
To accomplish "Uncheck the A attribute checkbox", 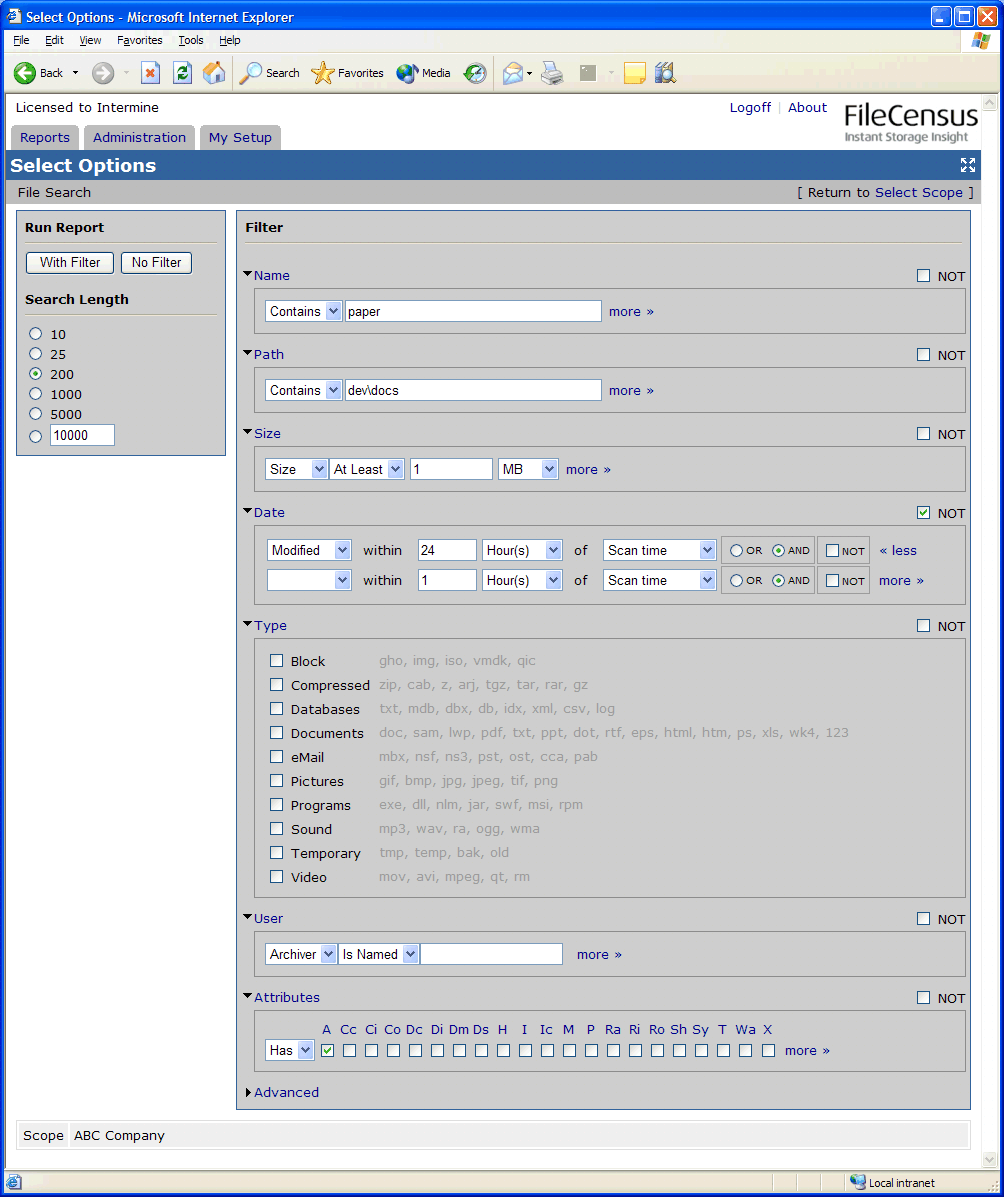I will tap(328, 1050).
